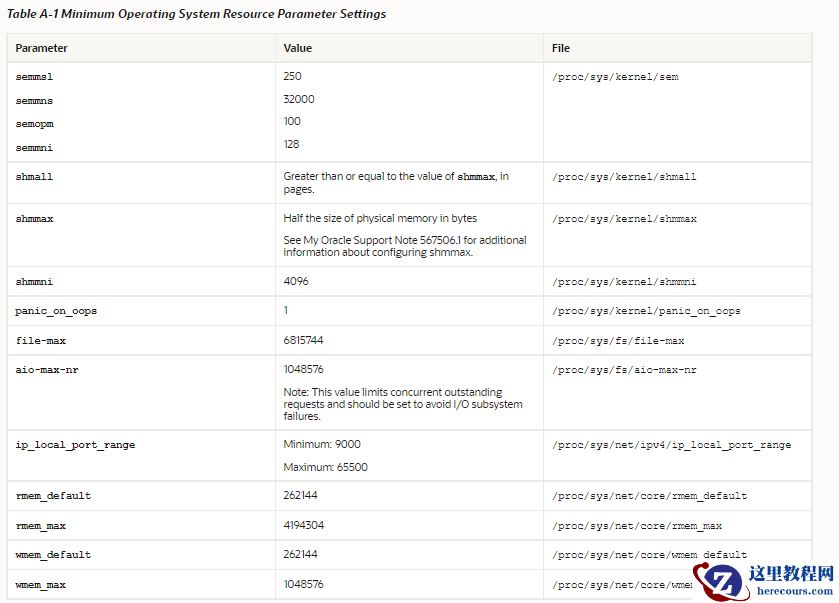Click the File column header
Screen dimensions: 839x603
click(561, 48)
